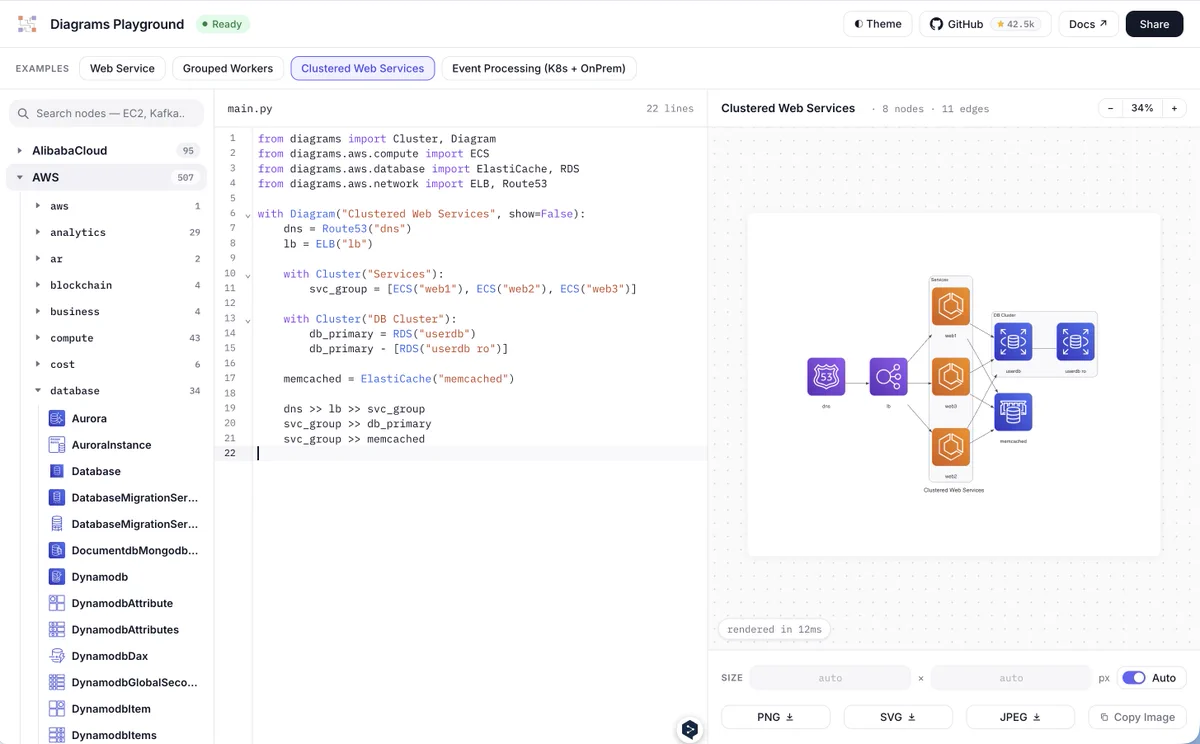
Task: Expand the ar category
Action: (x=38, y=258)
